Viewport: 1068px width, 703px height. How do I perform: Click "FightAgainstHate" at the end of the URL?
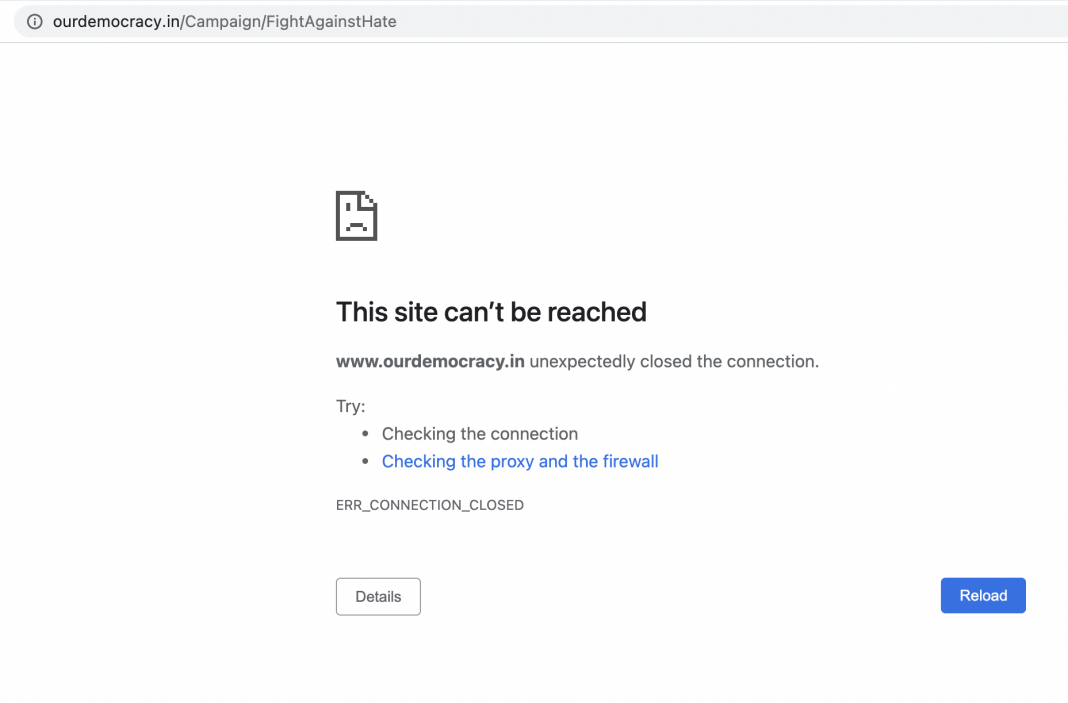(x=330, y=21)
